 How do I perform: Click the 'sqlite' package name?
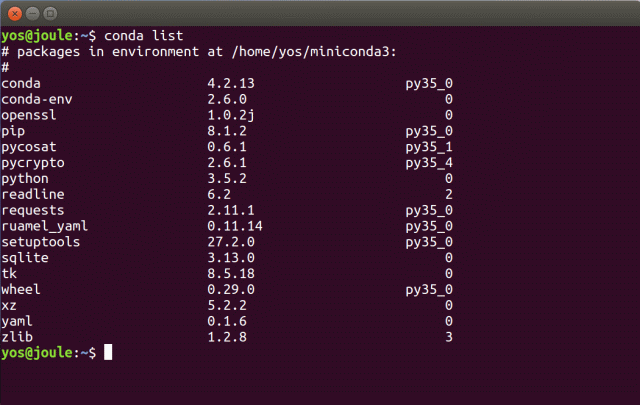tap(26, 258)
